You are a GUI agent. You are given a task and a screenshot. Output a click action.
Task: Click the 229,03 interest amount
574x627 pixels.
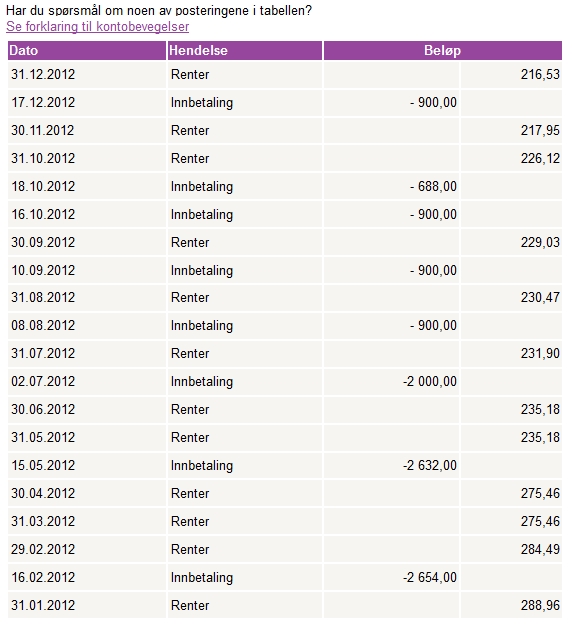pyautogui.click(x=540, y=242)
